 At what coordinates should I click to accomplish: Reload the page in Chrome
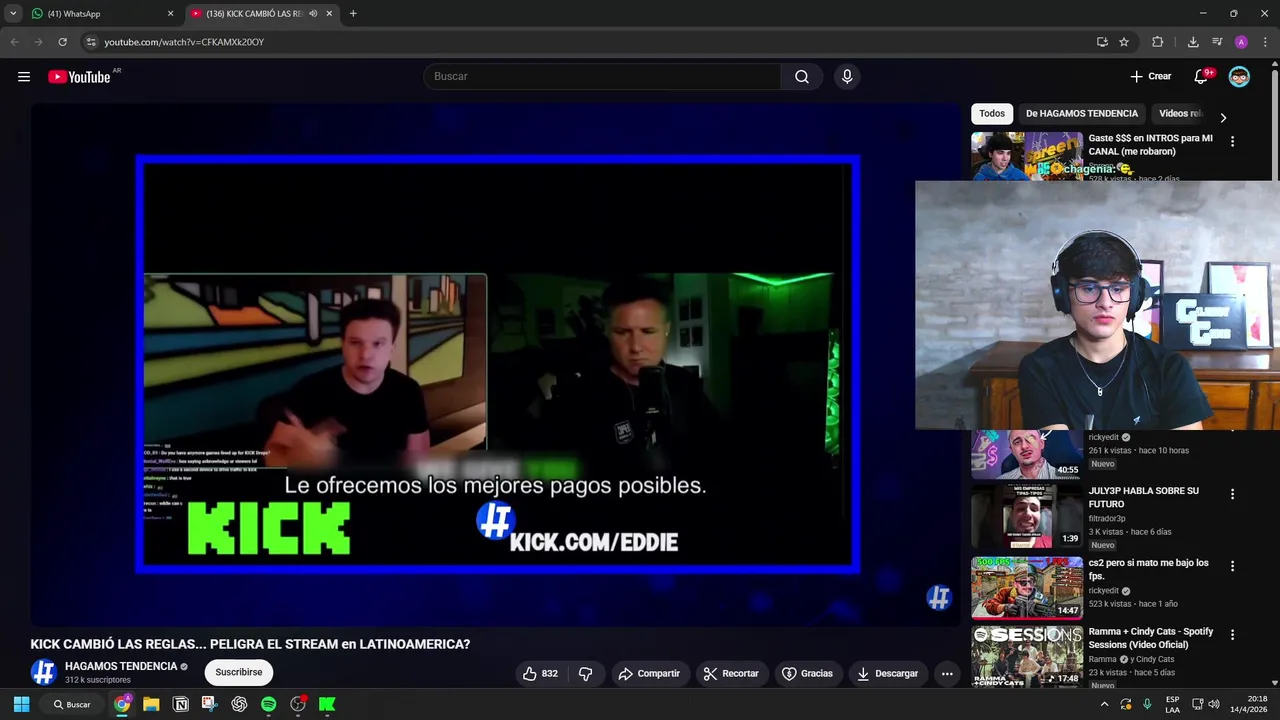pos(62,42)
